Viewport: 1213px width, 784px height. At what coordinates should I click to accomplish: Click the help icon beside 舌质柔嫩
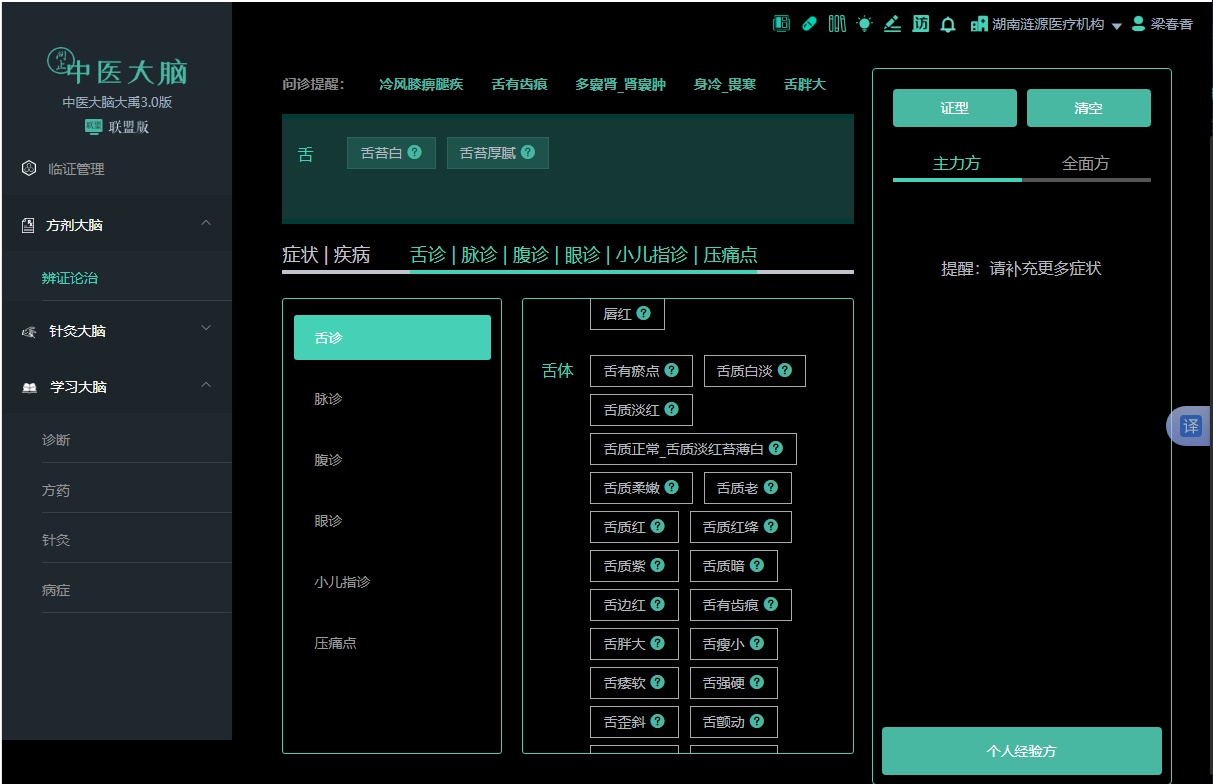(671, 487)
